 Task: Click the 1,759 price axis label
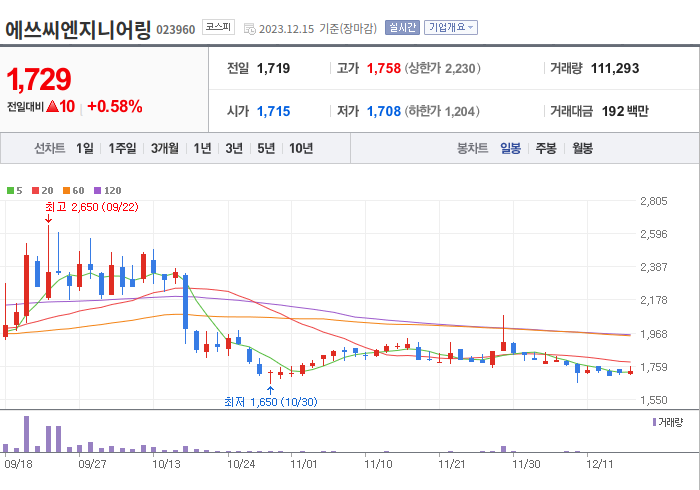click(654, 367)
